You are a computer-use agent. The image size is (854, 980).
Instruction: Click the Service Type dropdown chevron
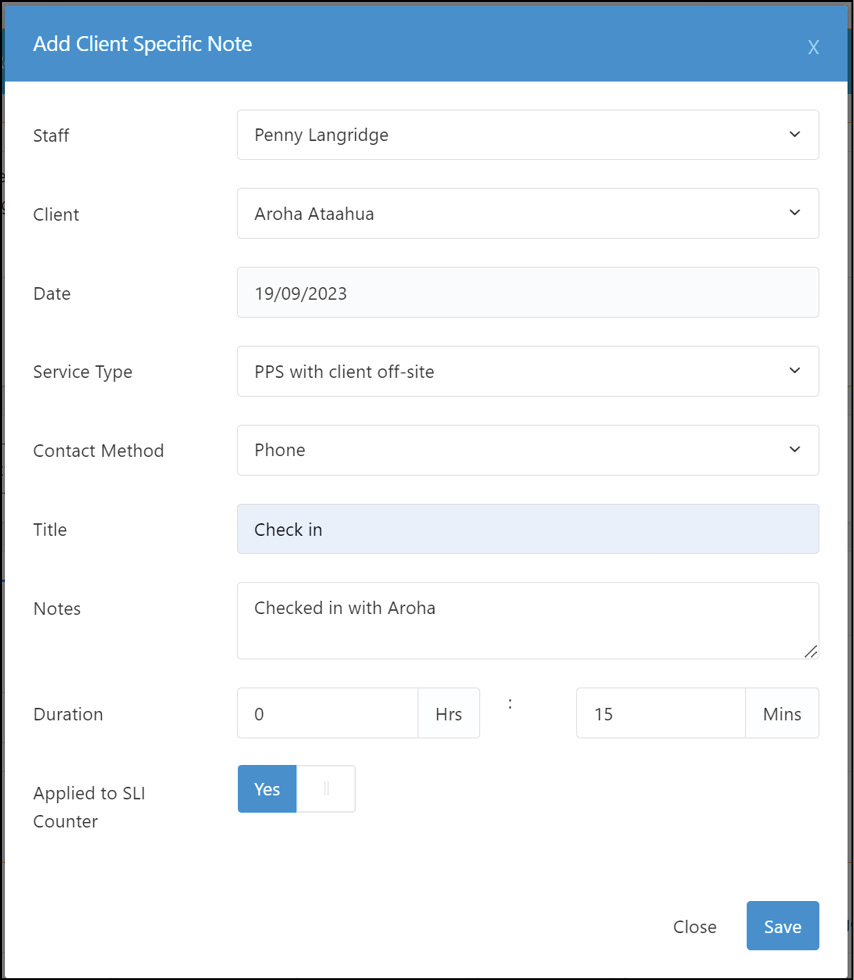tap(795, 371)
